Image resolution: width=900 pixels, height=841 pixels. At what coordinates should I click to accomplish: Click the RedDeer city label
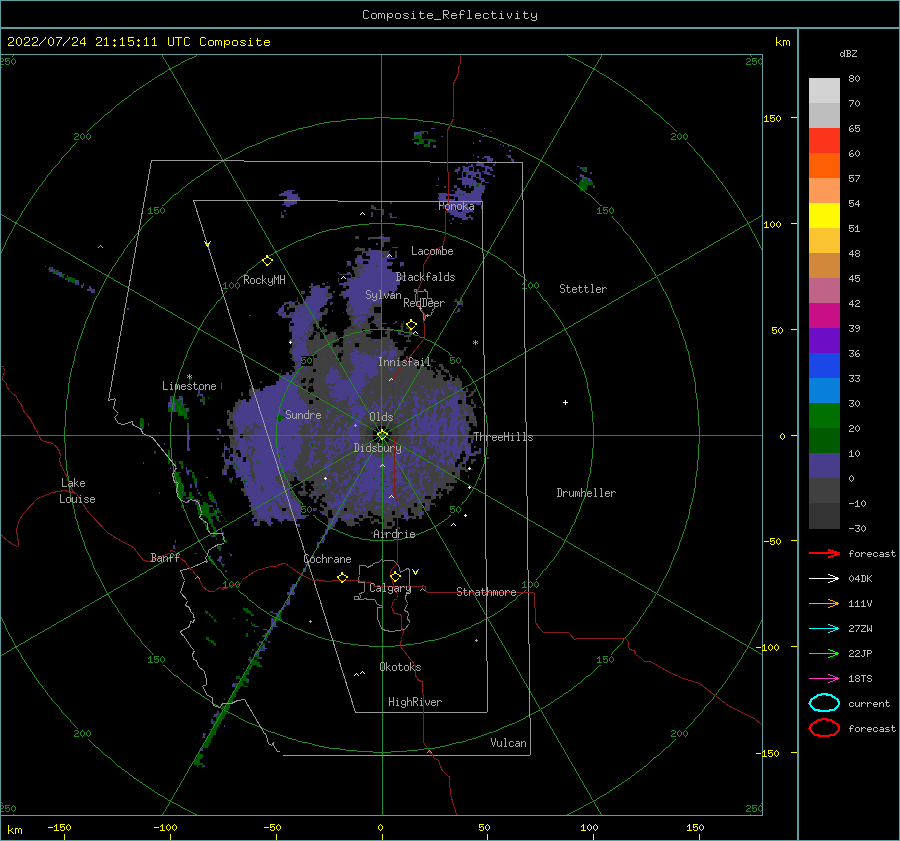click(424, 303)
